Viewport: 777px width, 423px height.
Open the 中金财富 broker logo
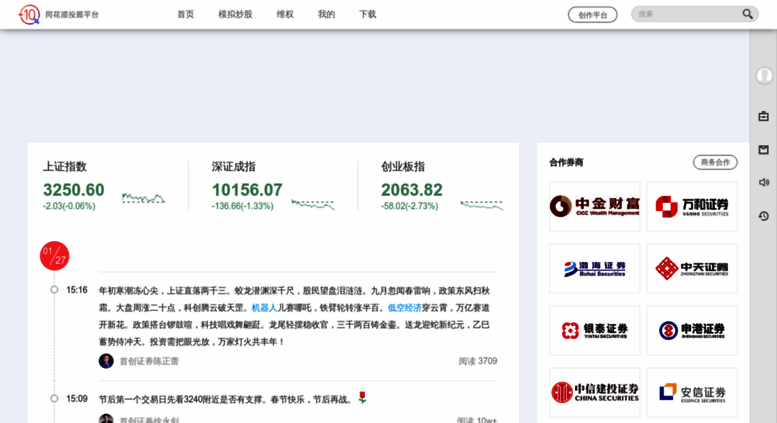click(595, 207)
